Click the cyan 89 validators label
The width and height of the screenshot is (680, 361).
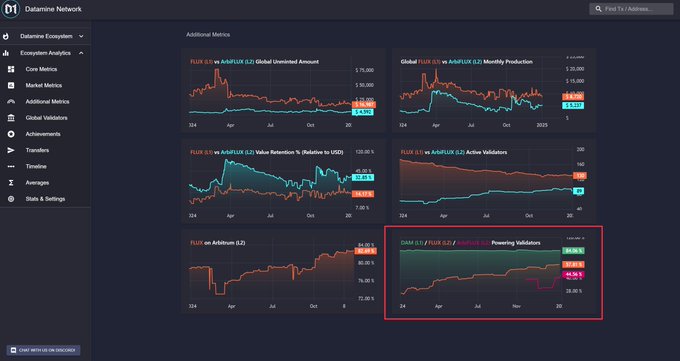pos(579,191)
